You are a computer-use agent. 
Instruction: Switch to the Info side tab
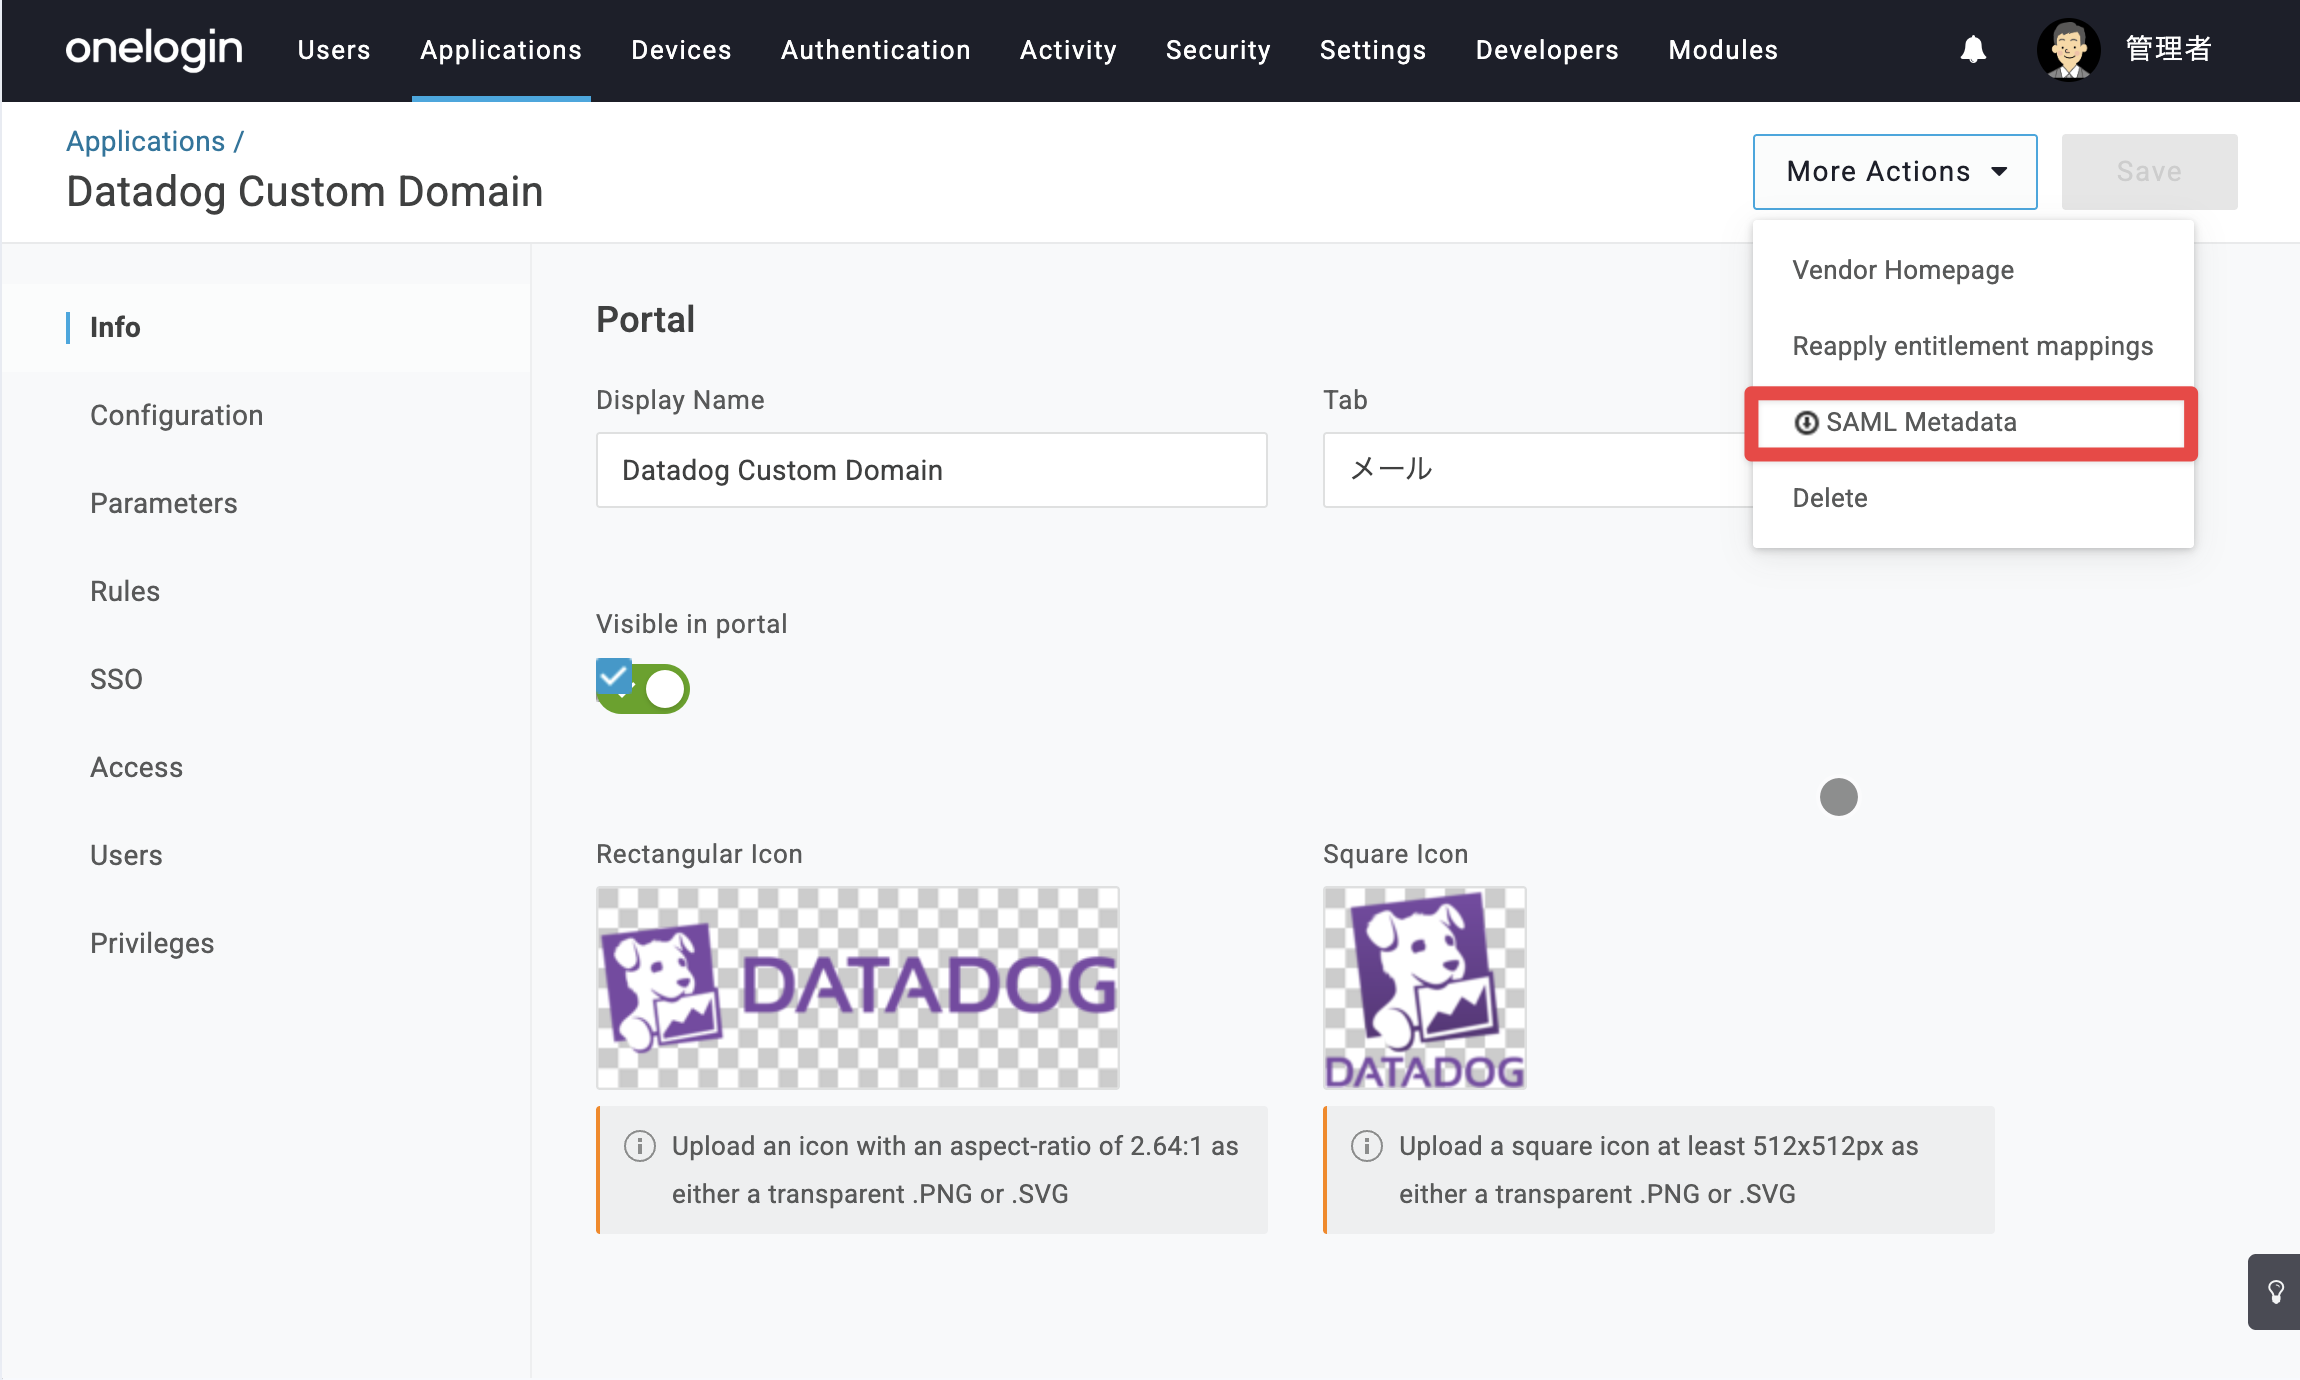(266, 327)
